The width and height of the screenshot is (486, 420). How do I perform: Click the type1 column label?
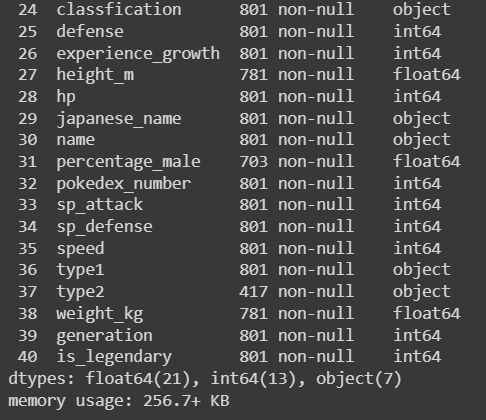(x=80, y=270)
